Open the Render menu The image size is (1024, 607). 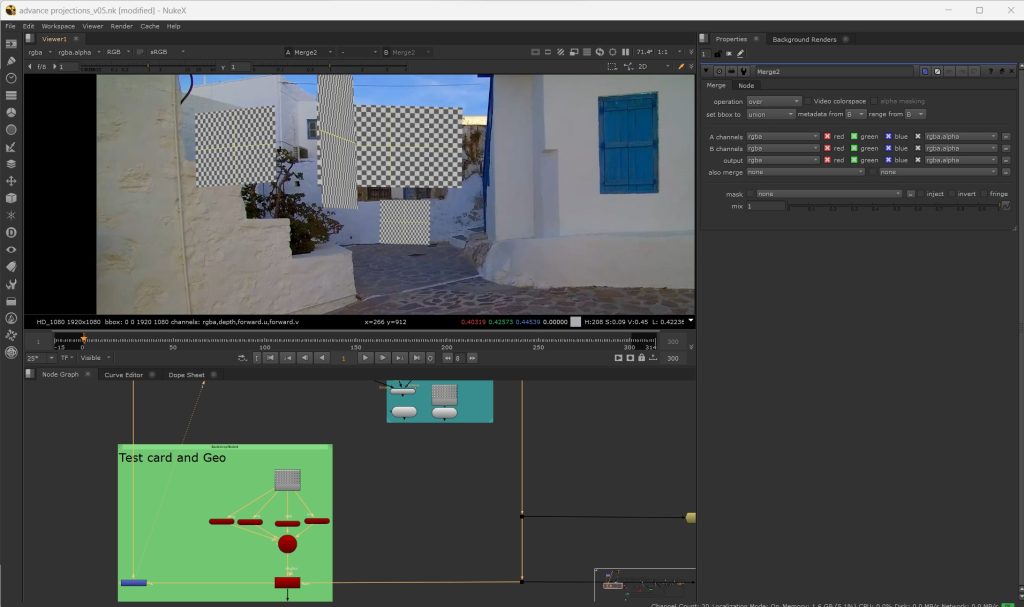[x=121, y=26]
